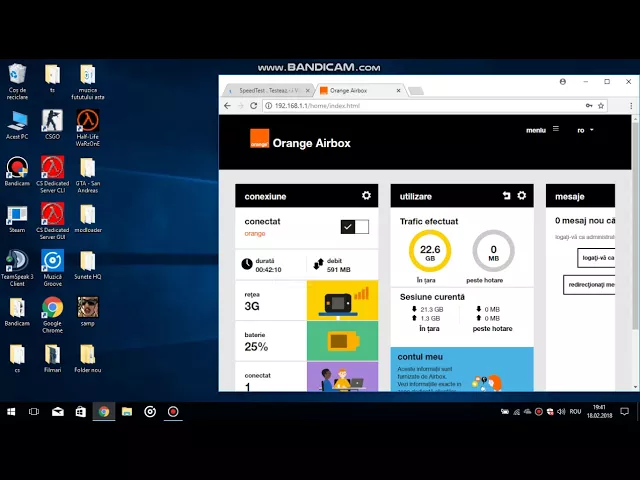This screenshot has width=640, height=480.
Task: Click the volume speaker tray icon
Action: click(561, 411)
